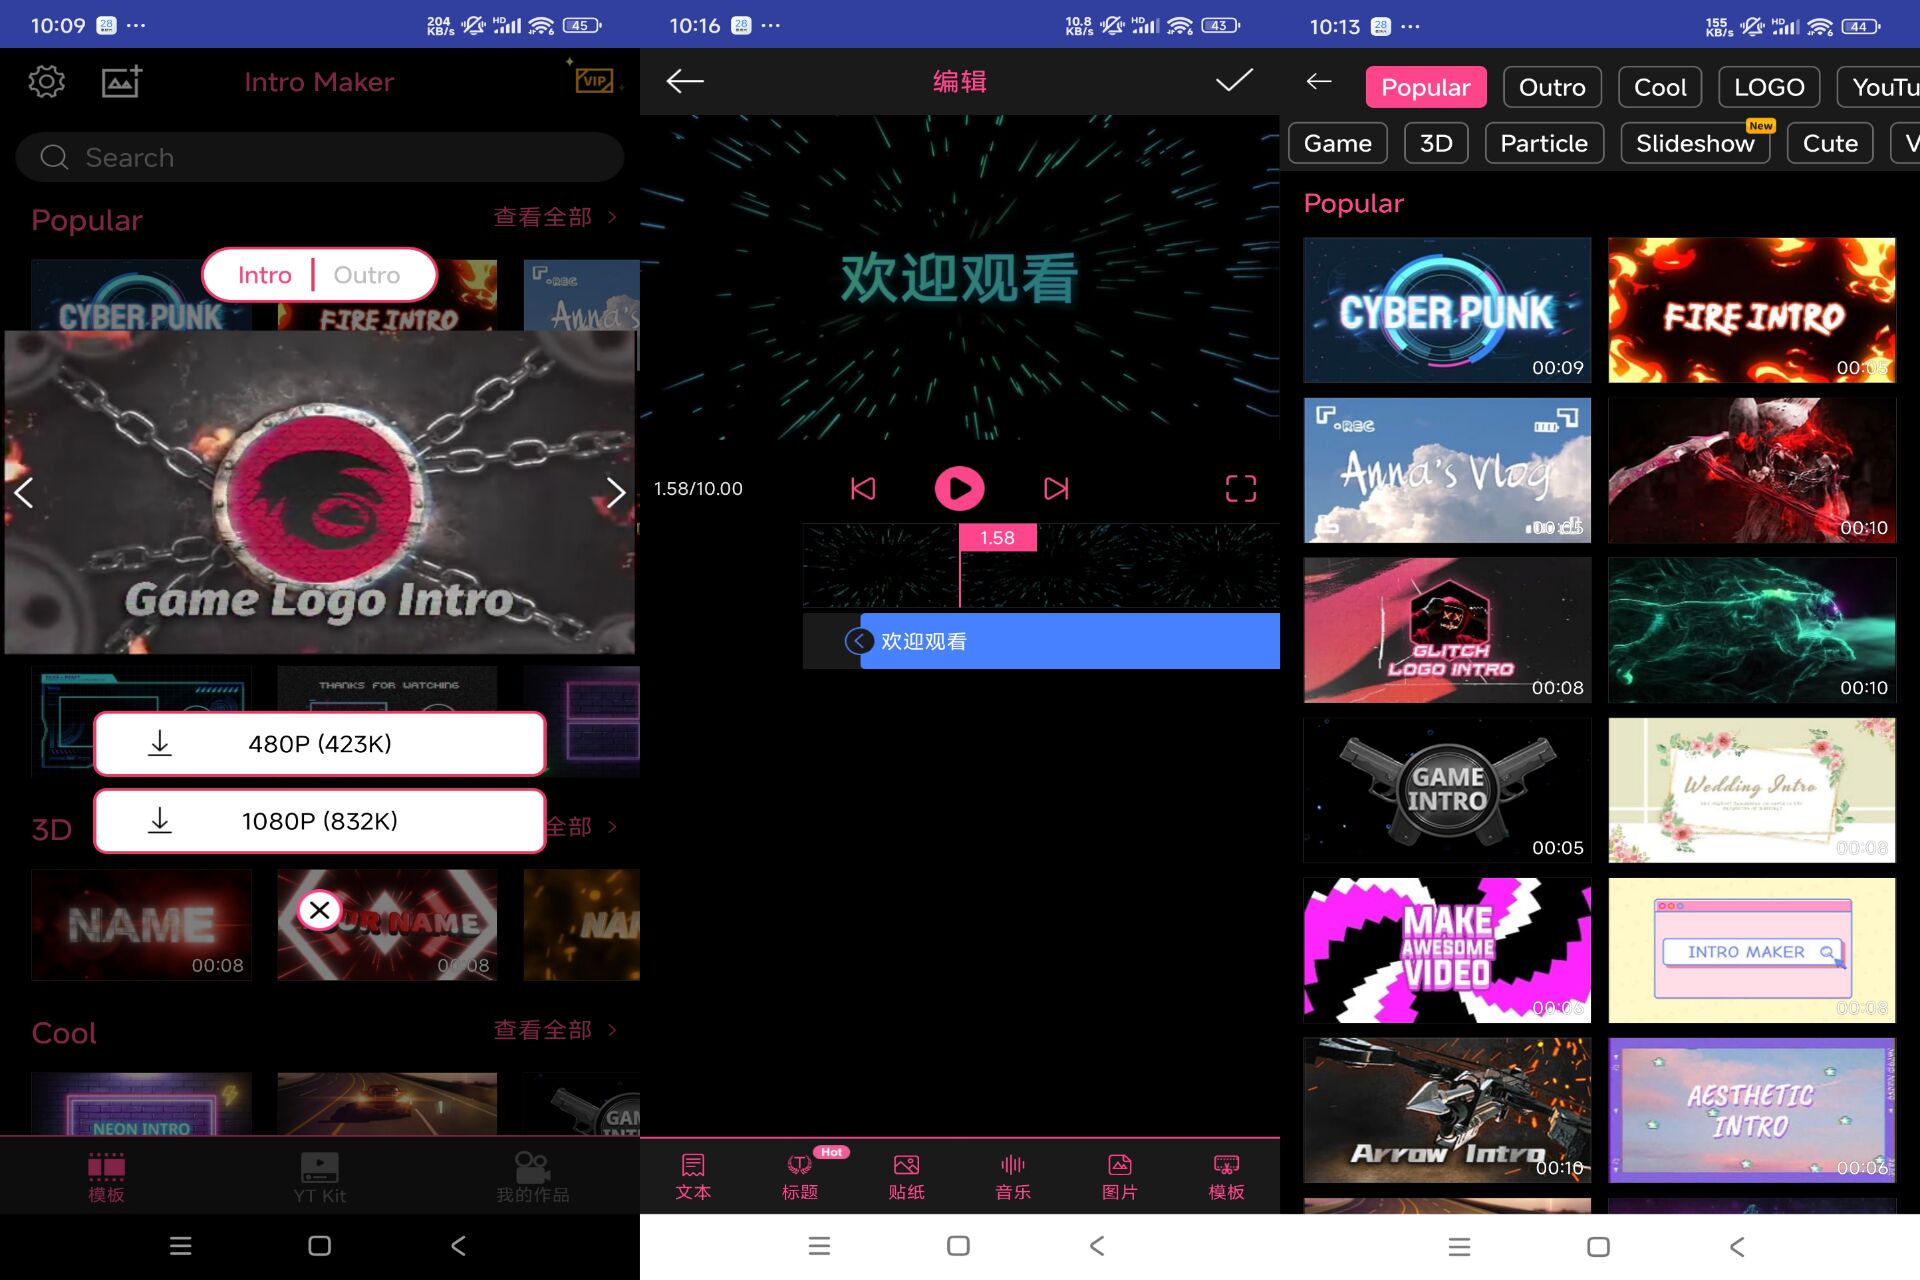Tap the add image icon

[x=122, y=81]
